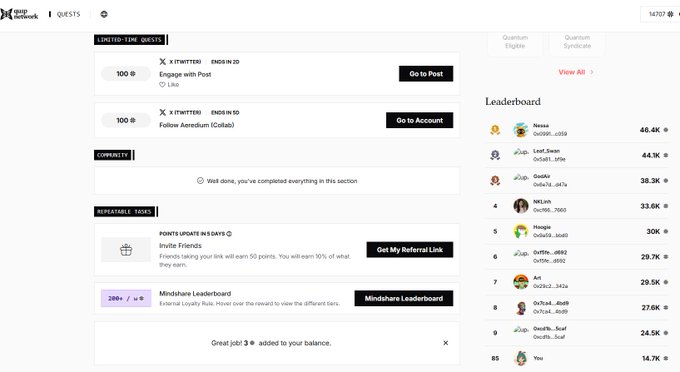Click the 14.7K score next to You
This screenshot has width=680, height=372.
tap(651, 358)
